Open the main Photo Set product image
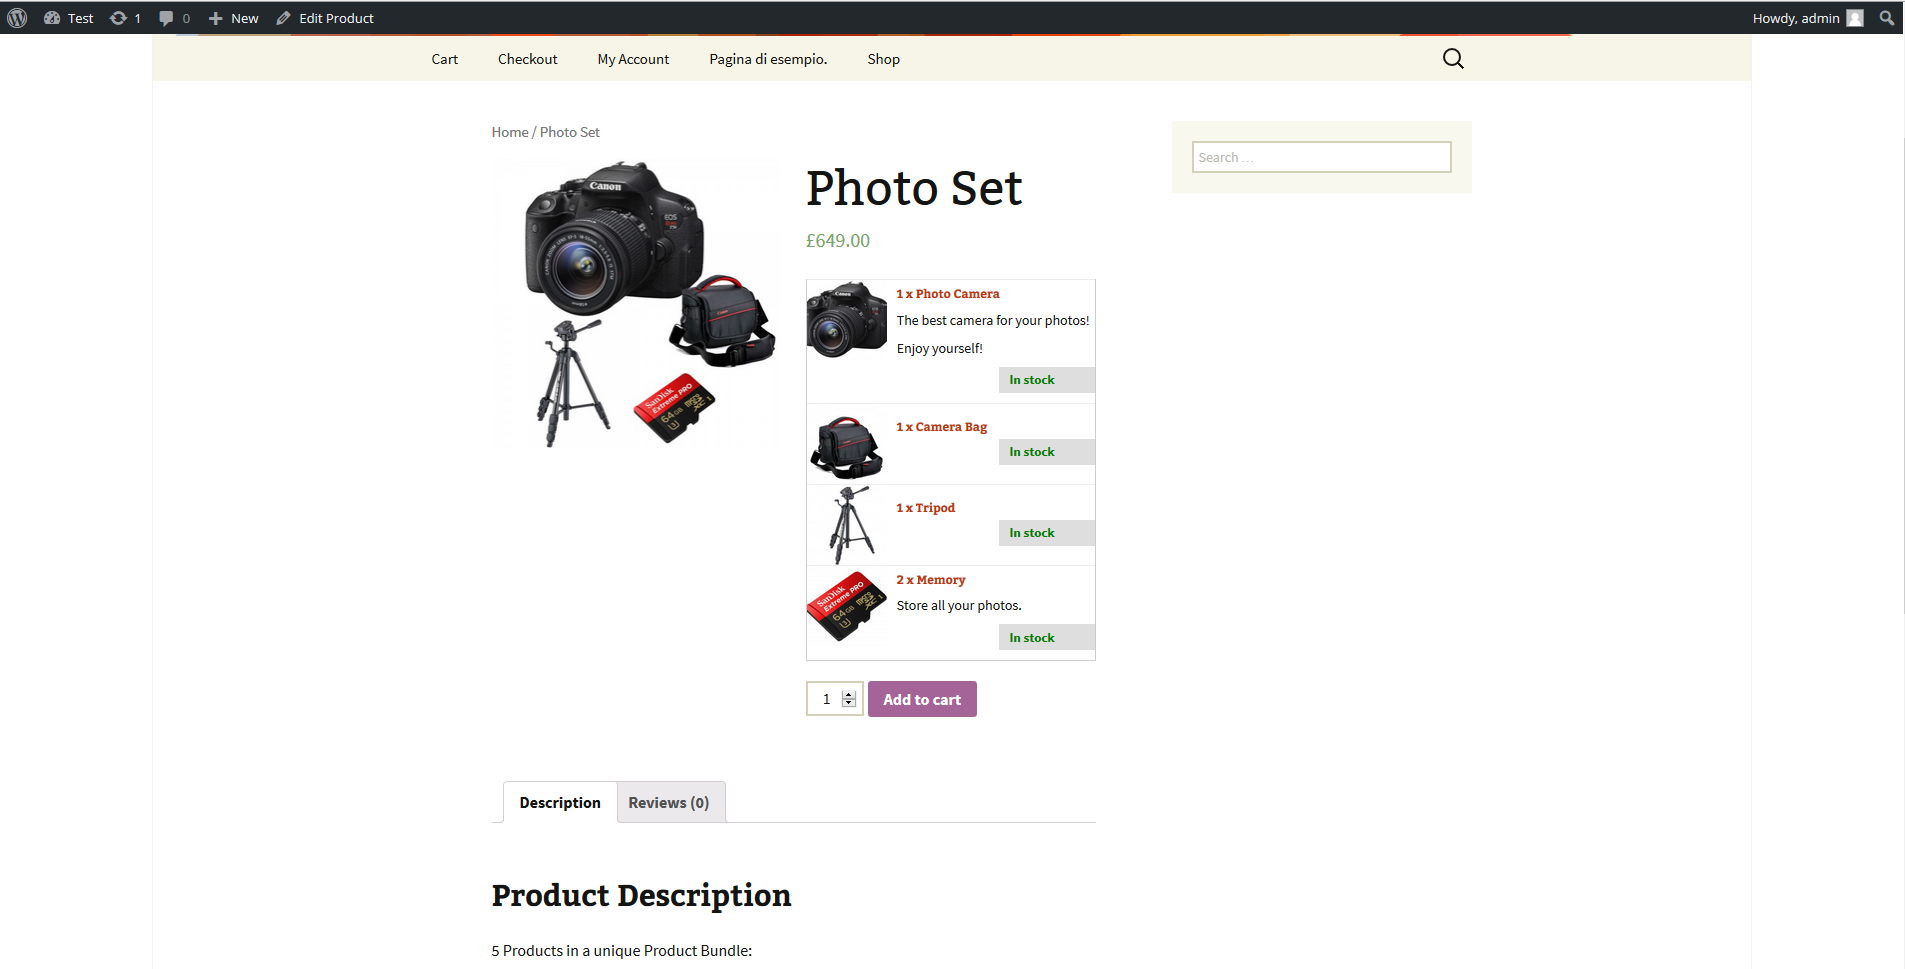This screenshot has height=969, width=1905. pyautogui.click(x=637, y=304)
